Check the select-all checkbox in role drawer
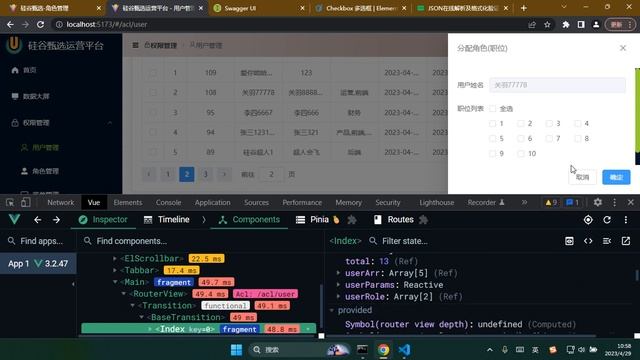The width and height of the screenshot is (640, 360). pos(493,109)
